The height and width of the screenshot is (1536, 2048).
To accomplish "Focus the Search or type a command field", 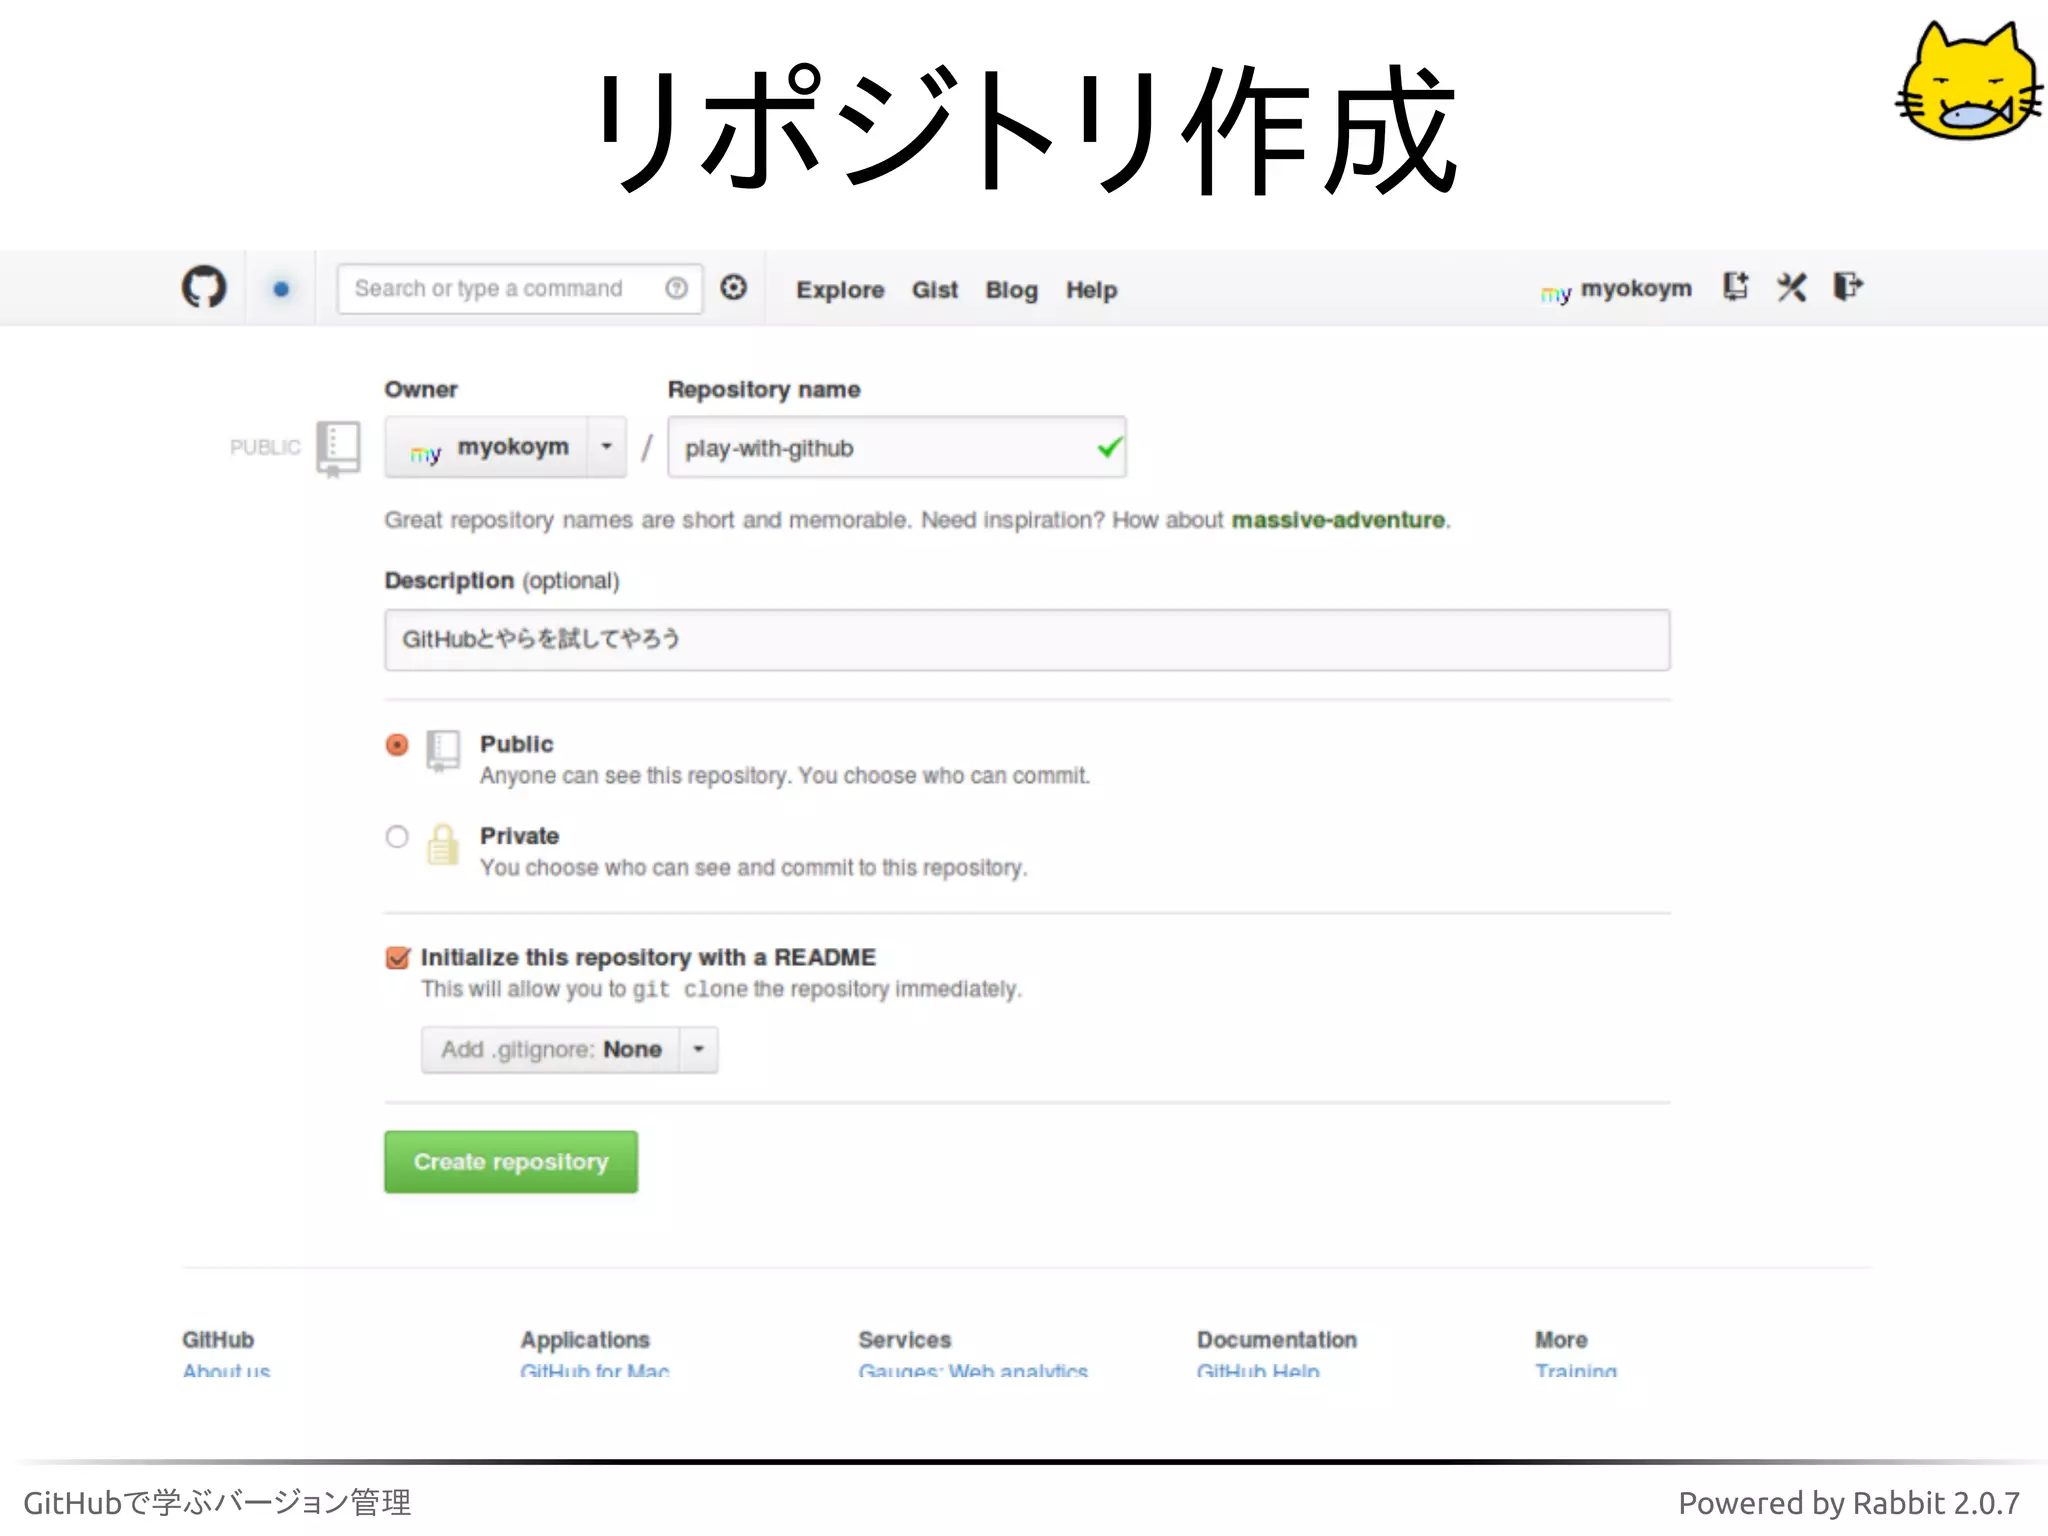I will [519, 289].
